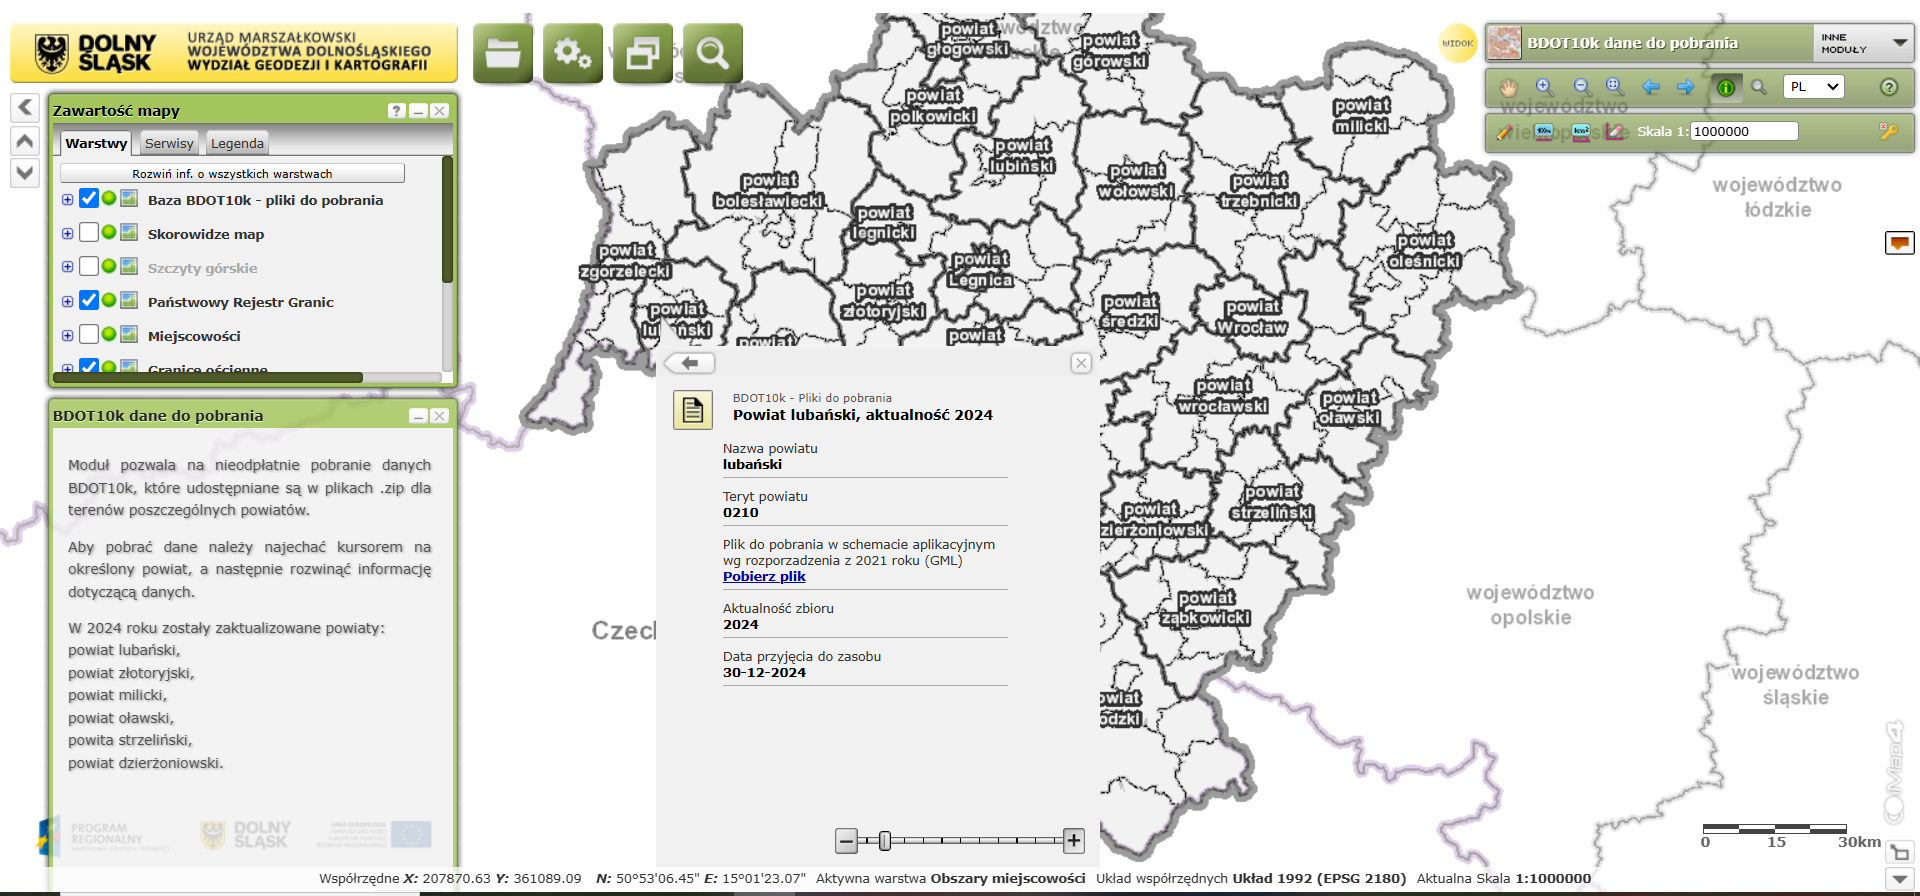Viewport: 1920px width, 896px height.
Task: Select the area measurement km² tool
Action: click(1581, 131)
